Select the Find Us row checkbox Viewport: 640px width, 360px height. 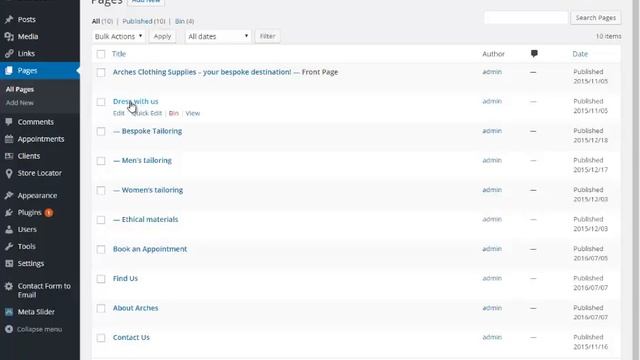click(101, 279)
